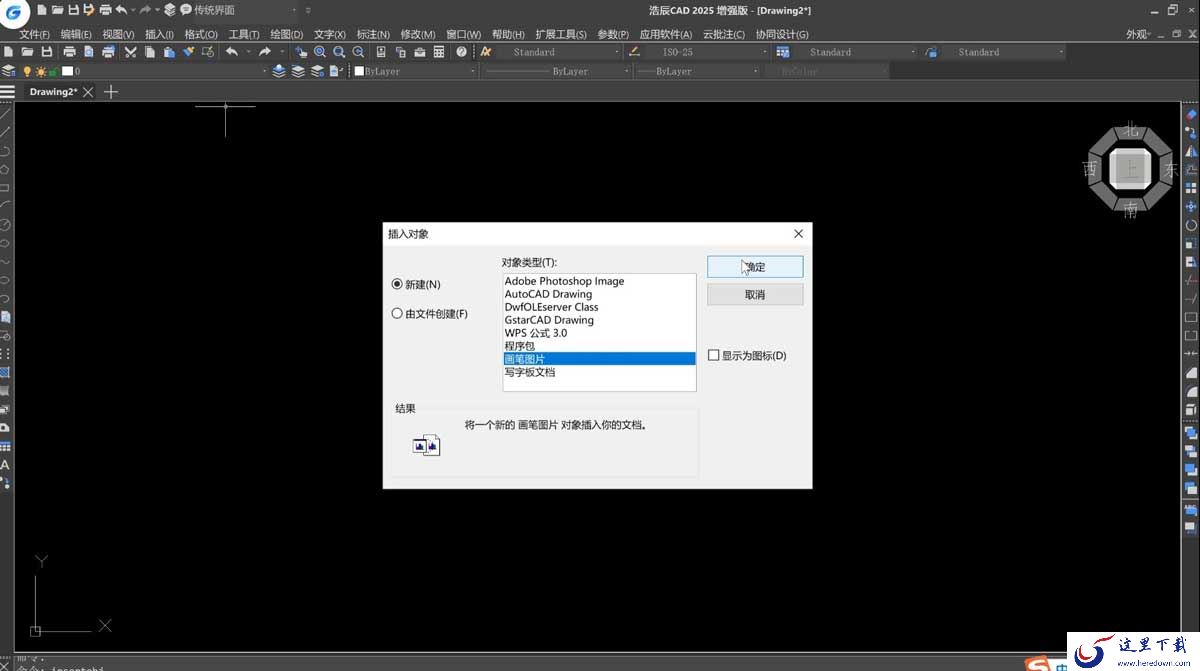The height and width of the screenshot is (671, 1200).
Task: Open the table style Standard dropdown
Action: [x=853, y=52]
